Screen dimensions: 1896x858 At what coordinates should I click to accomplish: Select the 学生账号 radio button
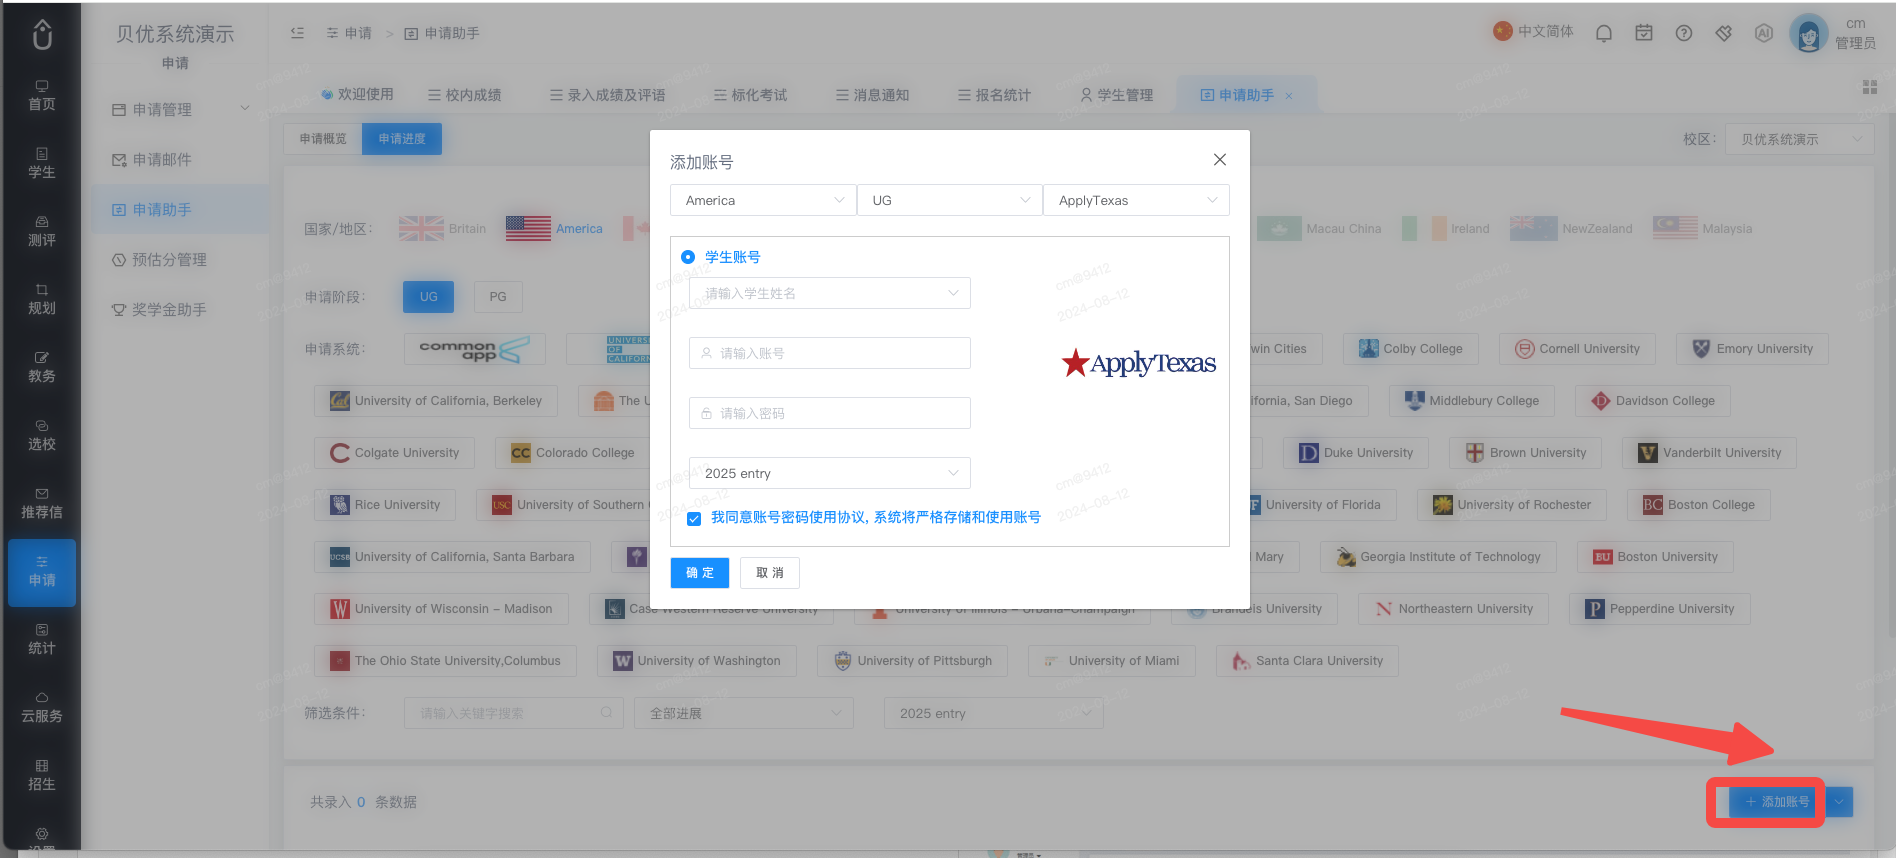point(688,257)
